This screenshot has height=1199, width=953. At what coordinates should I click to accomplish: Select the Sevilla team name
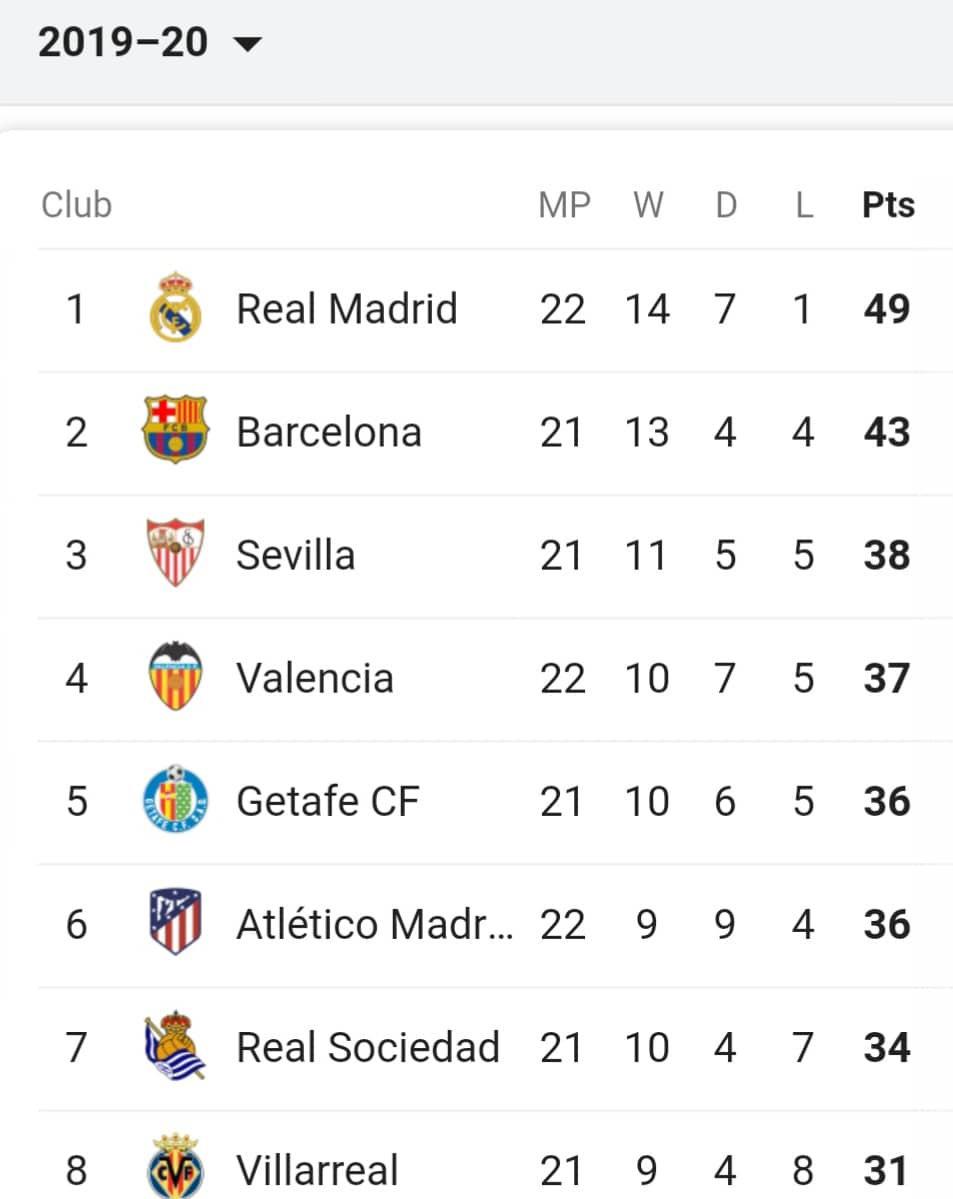295,555
